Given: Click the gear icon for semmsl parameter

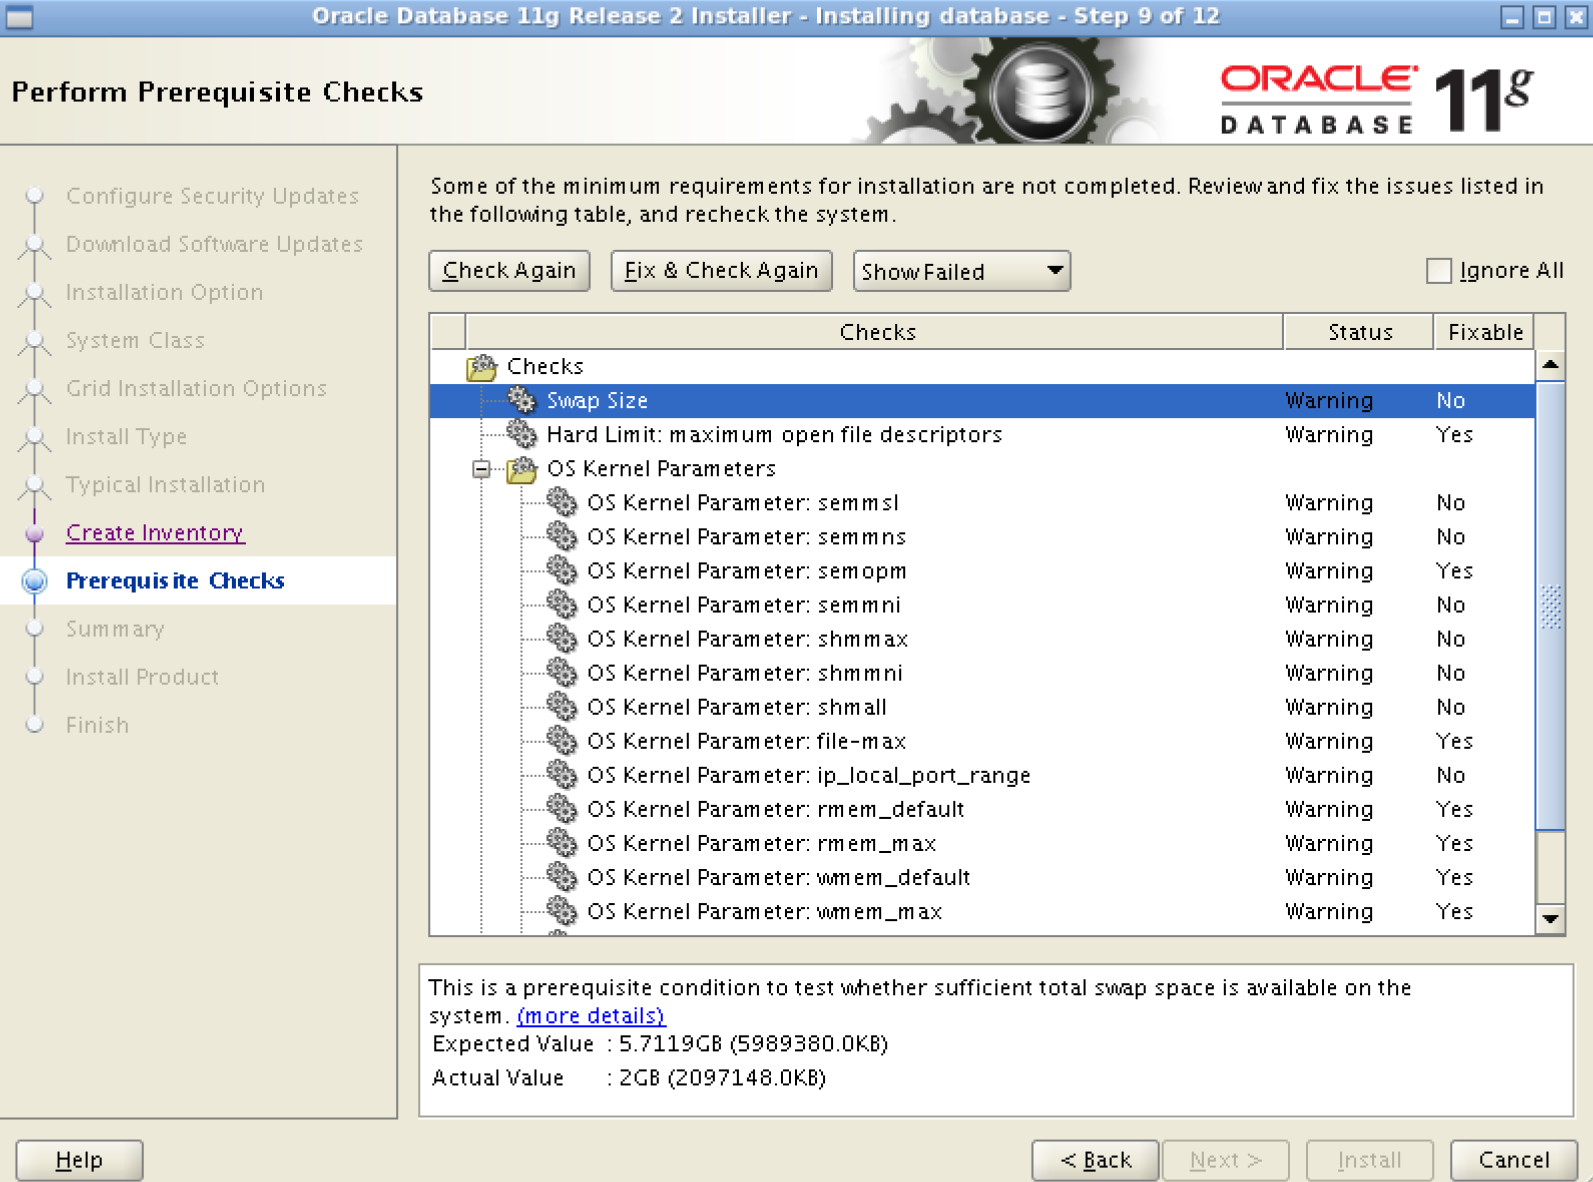Looking at the screenshot, I should [x=562, y=502].
